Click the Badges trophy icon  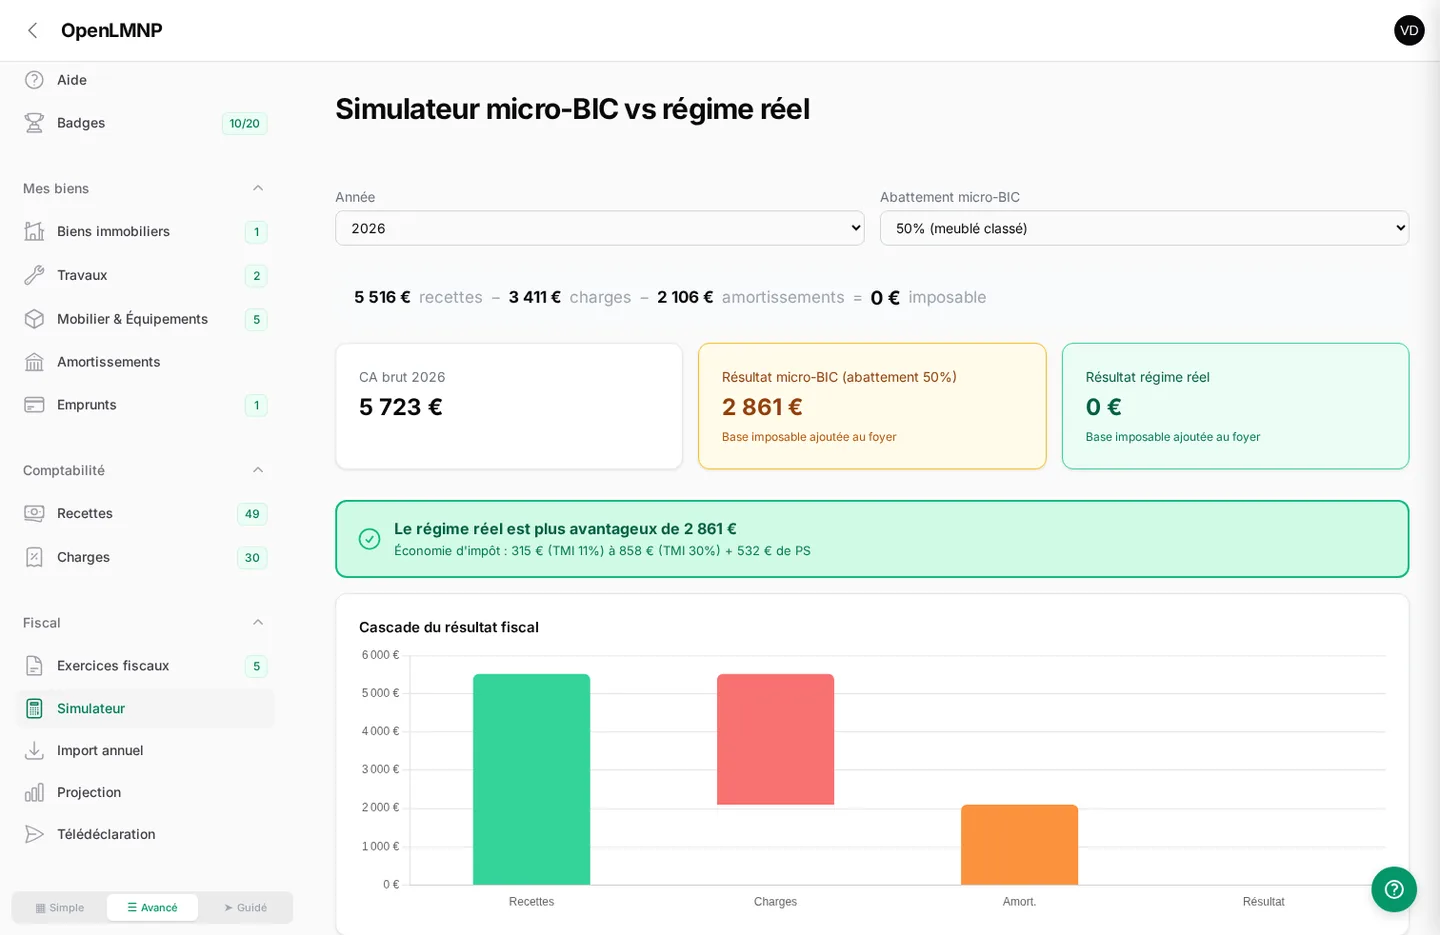point(34,123)
